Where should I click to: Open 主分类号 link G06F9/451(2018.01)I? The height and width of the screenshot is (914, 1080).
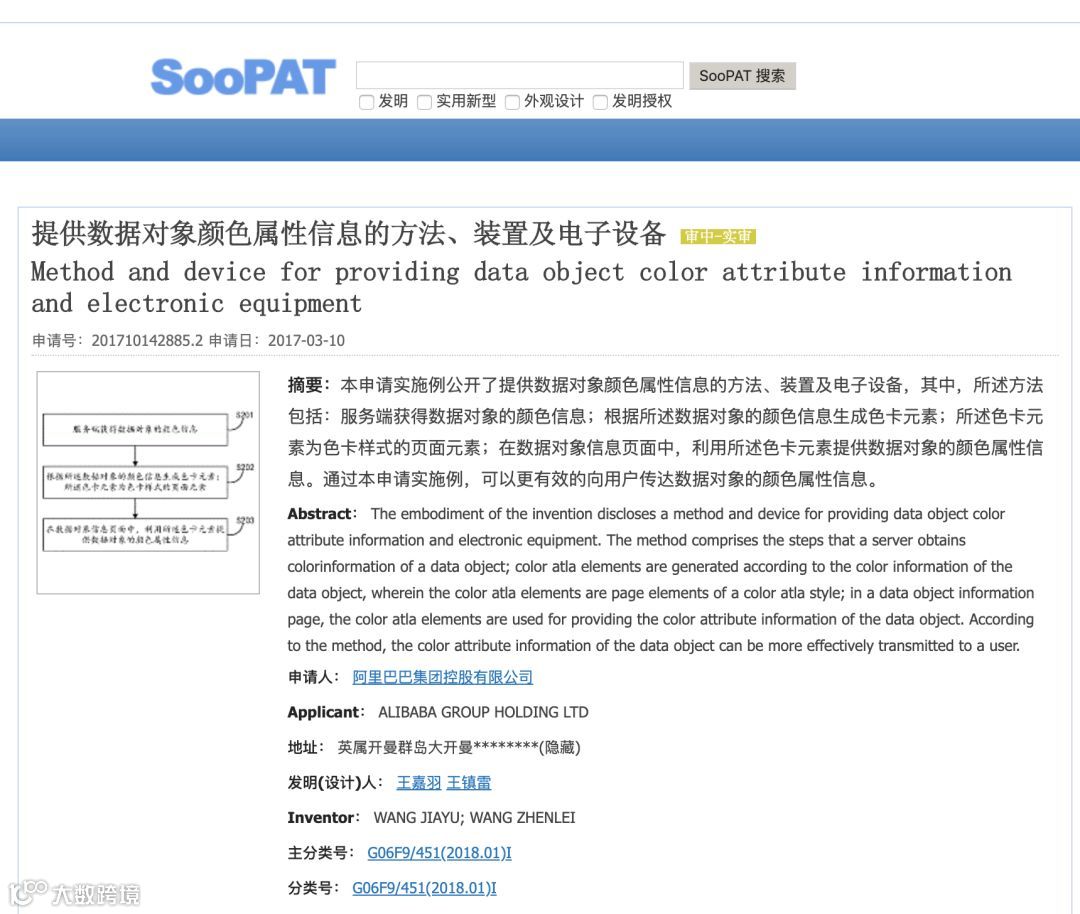pyautogui.click(x=439, y=853)
